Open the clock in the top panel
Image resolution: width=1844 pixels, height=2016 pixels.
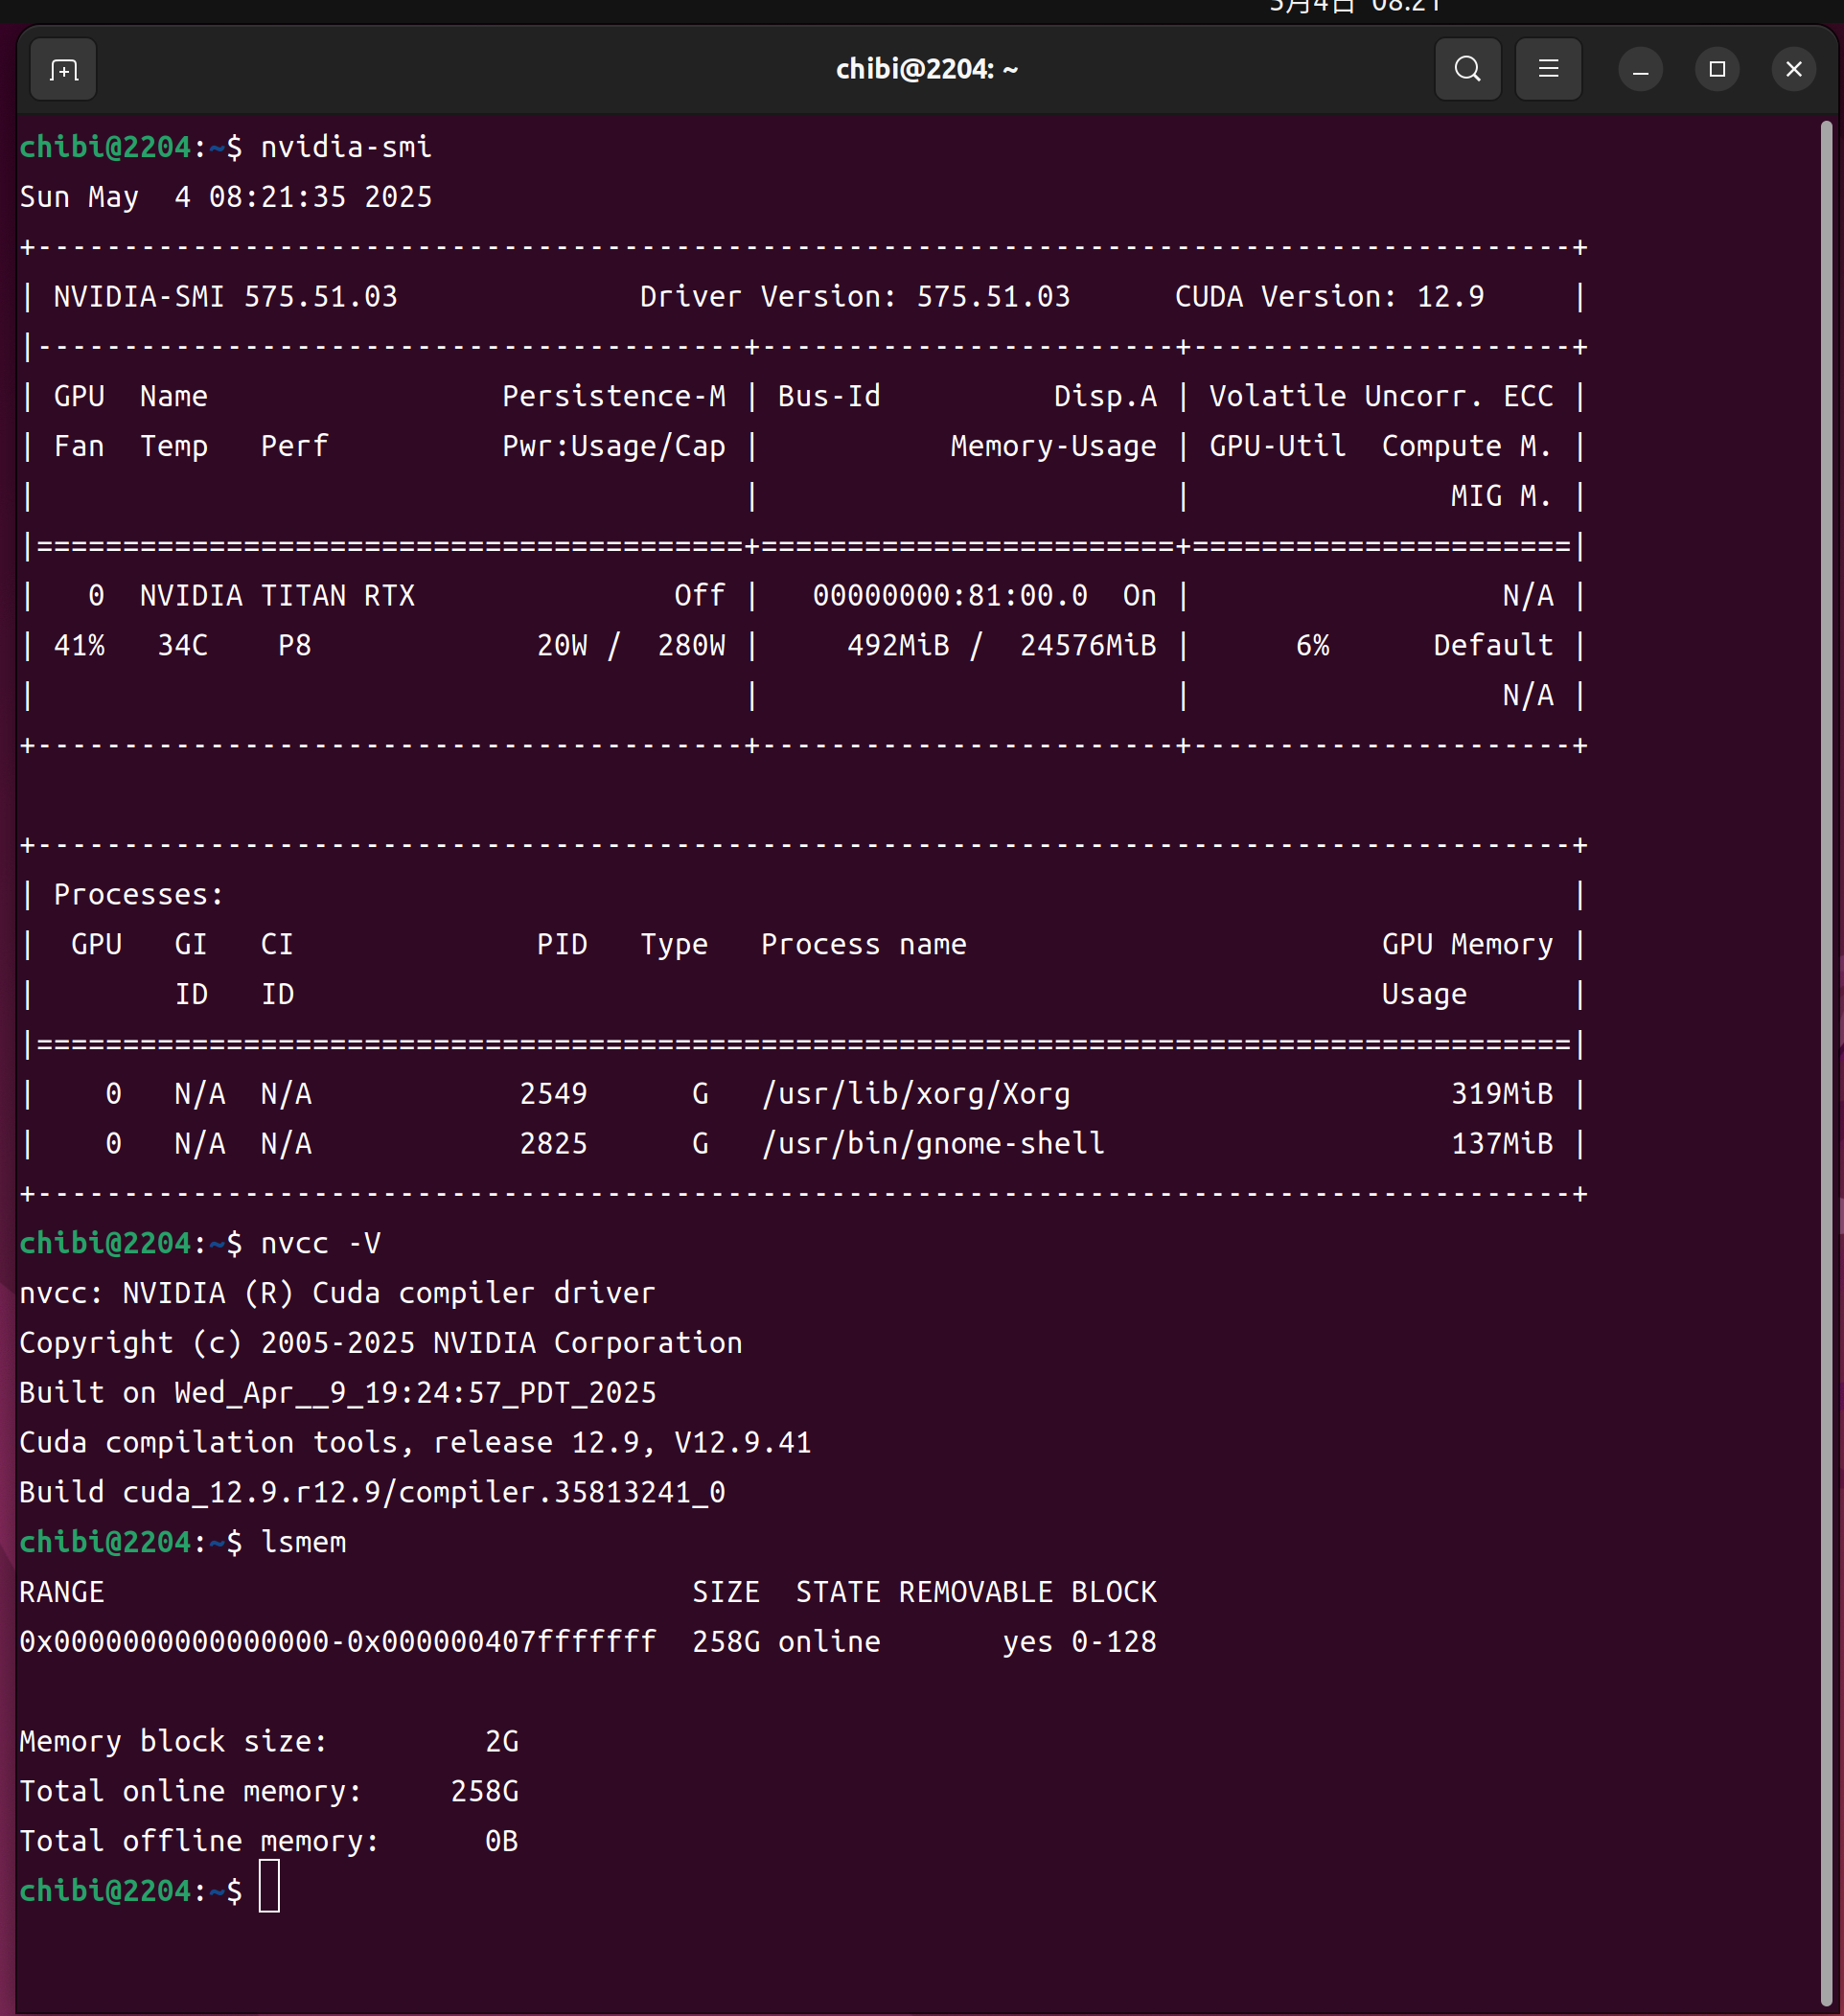(1355, 7)
